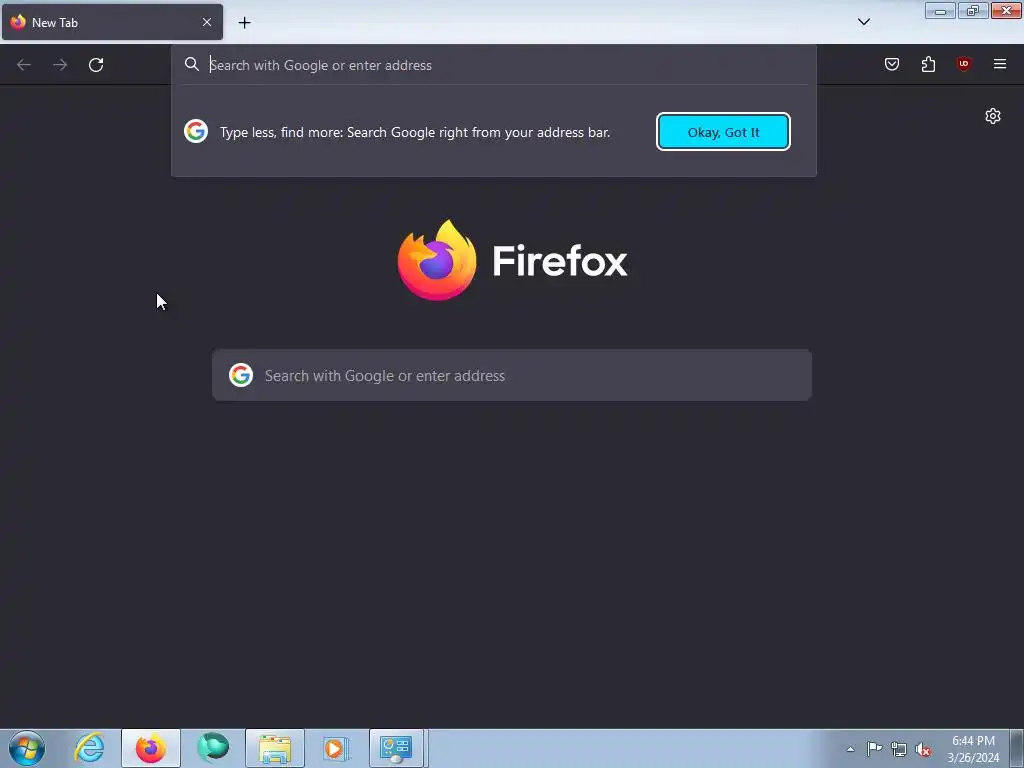Expand the List all tabs chevron
This screenshot has width=1024, height=768.
click(x=863, y=22)
